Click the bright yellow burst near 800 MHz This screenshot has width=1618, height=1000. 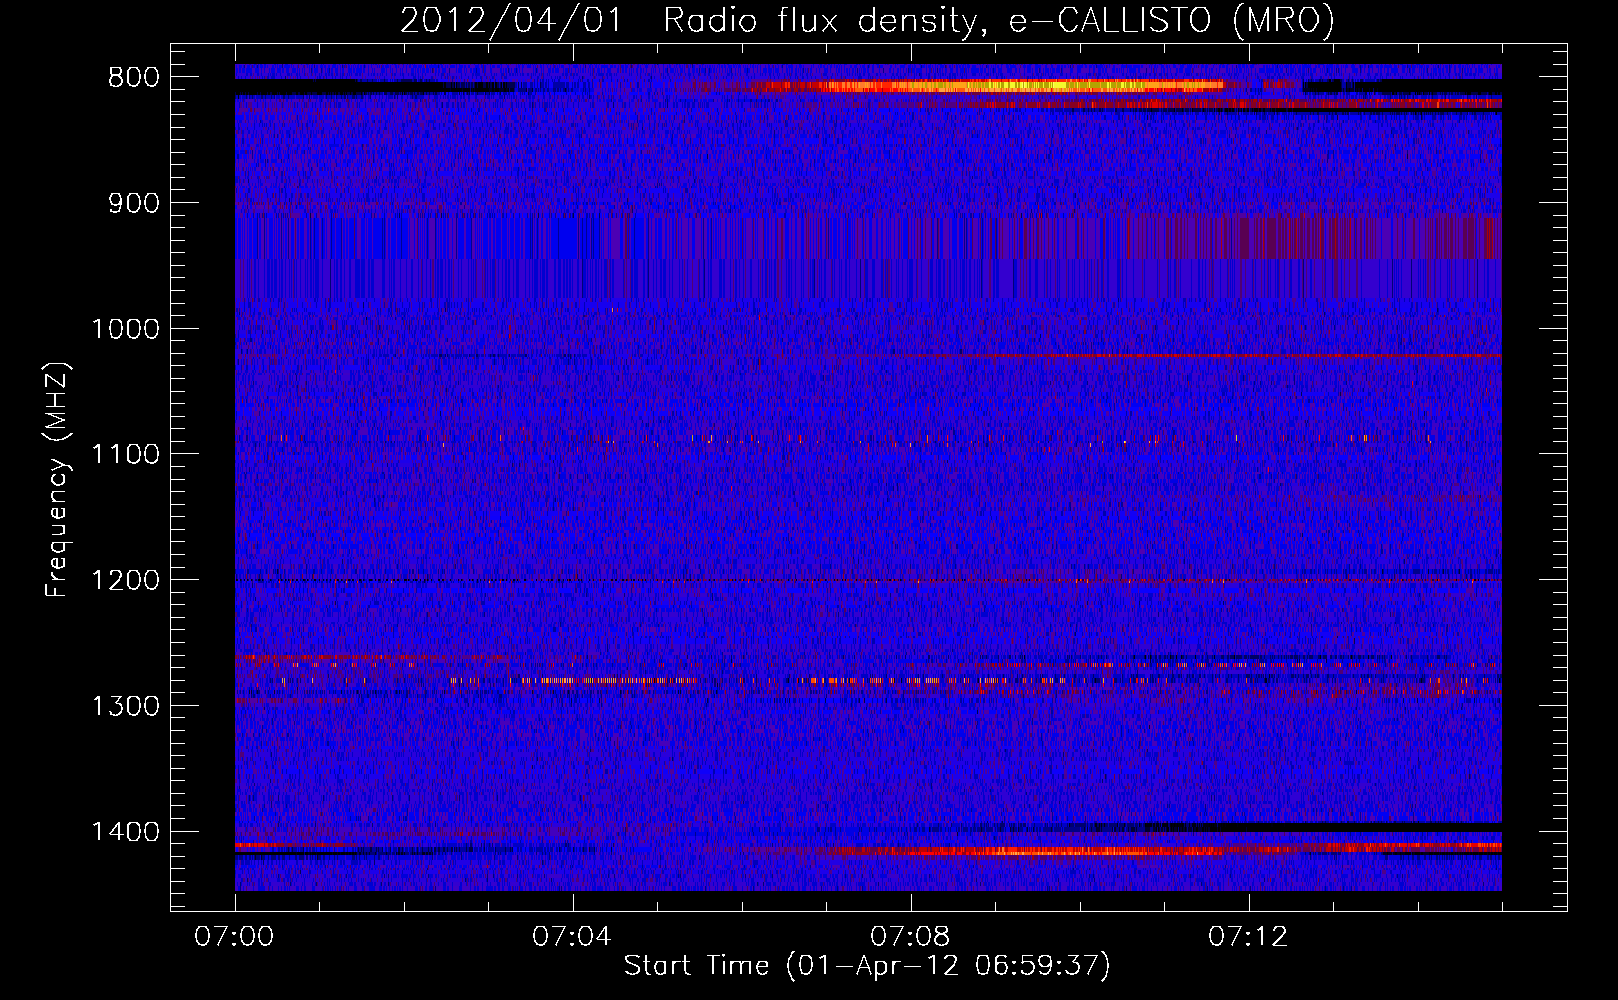coord(985,86)
